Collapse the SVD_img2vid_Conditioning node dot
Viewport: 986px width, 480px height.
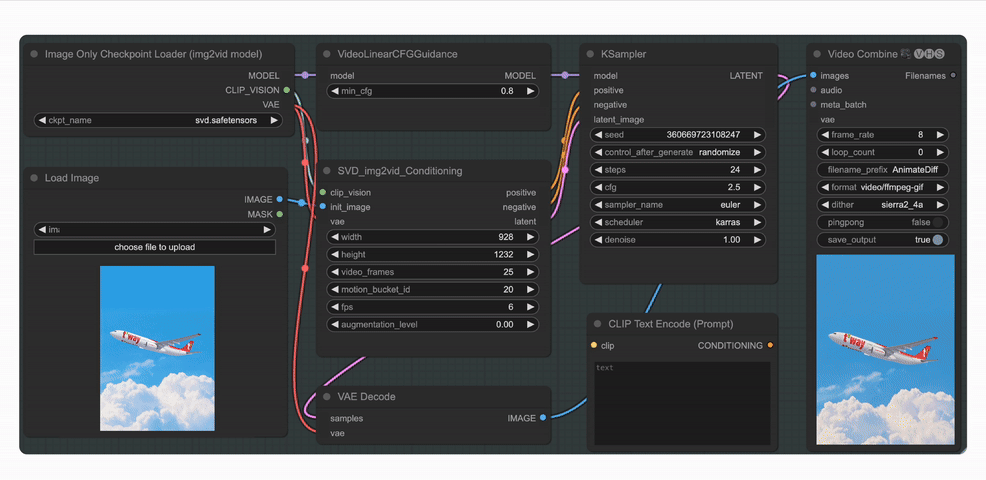326,170
